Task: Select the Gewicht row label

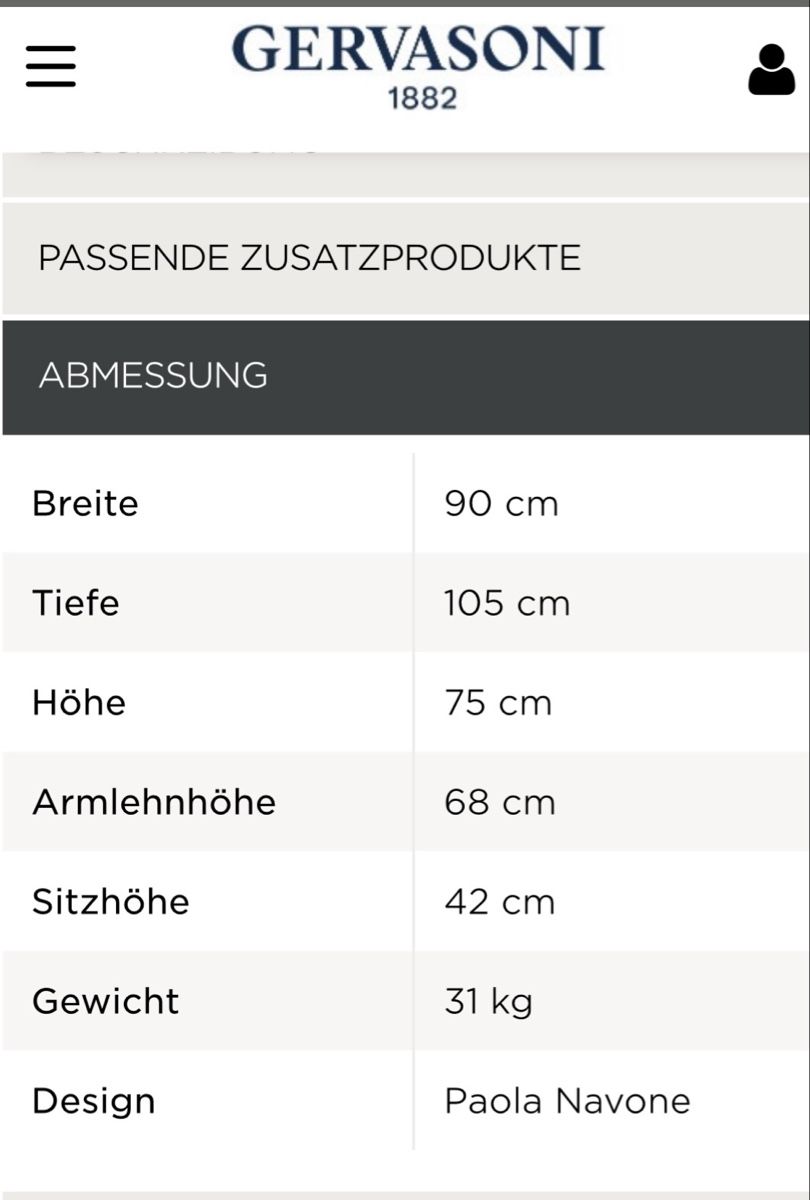Action: pyautogui.click(x=106, y=1001)
